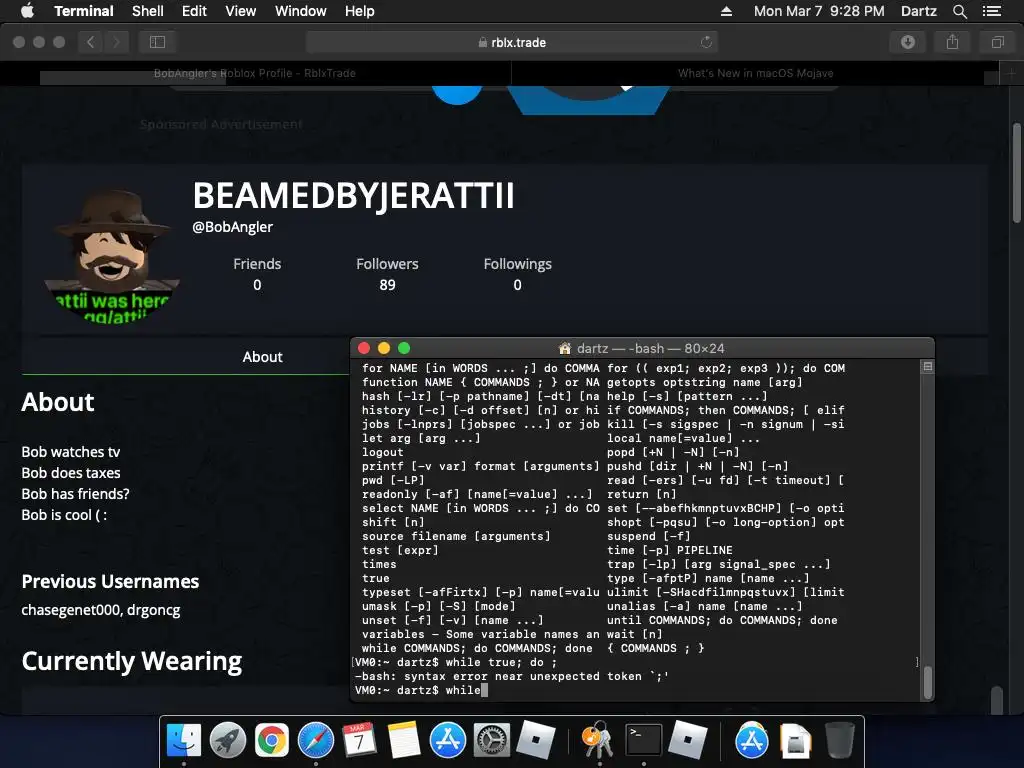Open Finder from the Dock
This screenshot has width=1024, height=768.
tap(184, 741)
